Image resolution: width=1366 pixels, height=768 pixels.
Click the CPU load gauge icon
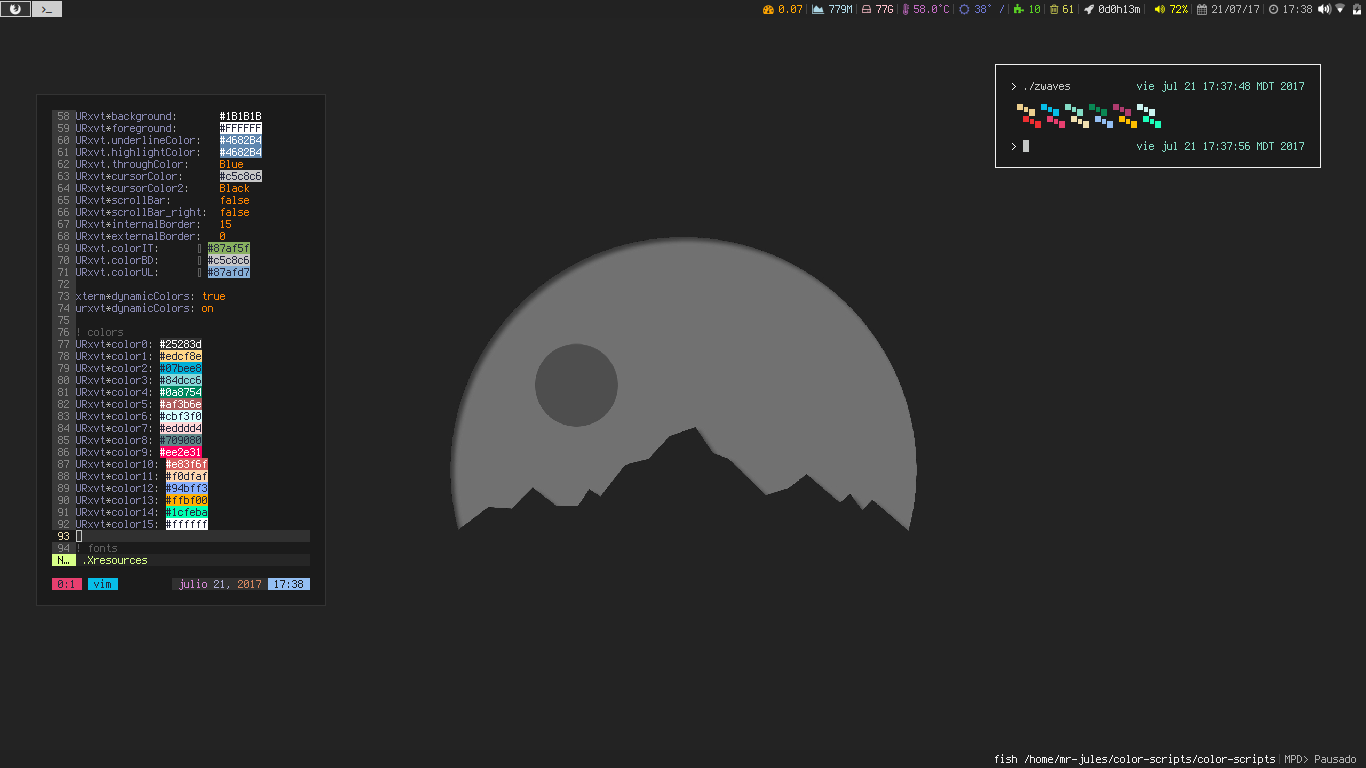(x=768, y=9)
